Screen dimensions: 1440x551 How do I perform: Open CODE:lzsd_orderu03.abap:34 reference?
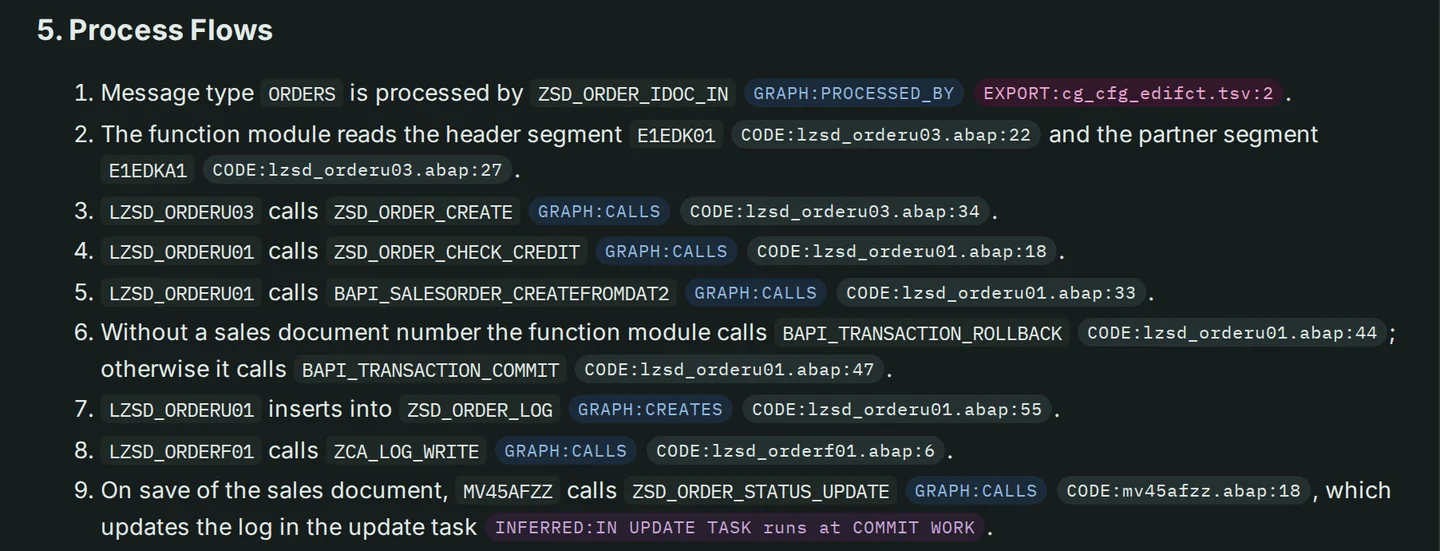pos(834,212)
